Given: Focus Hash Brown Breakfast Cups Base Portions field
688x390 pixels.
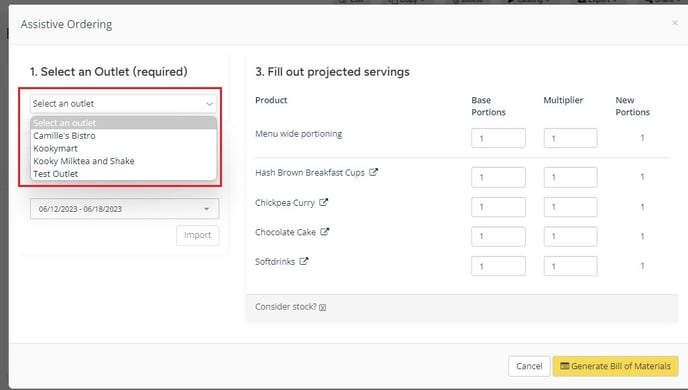Looking at the screenshot, I should click(498, 177).
